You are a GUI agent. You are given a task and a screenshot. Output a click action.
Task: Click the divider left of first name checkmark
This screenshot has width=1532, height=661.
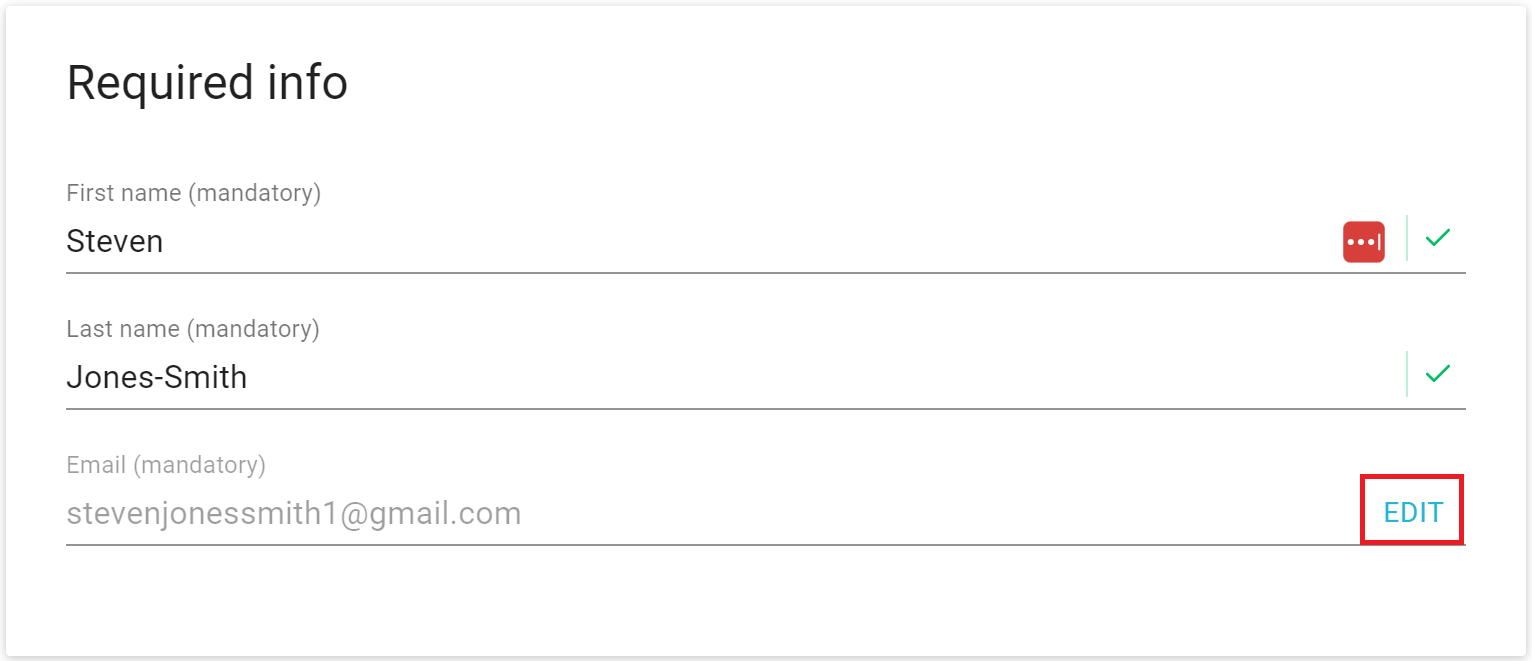[x=1407, y=238]
